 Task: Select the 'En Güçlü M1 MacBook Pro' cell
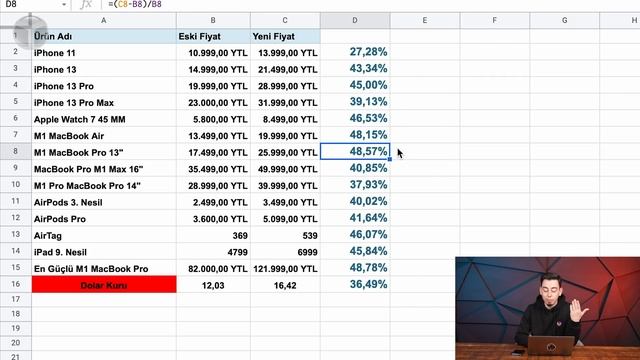tap(104, 269)
